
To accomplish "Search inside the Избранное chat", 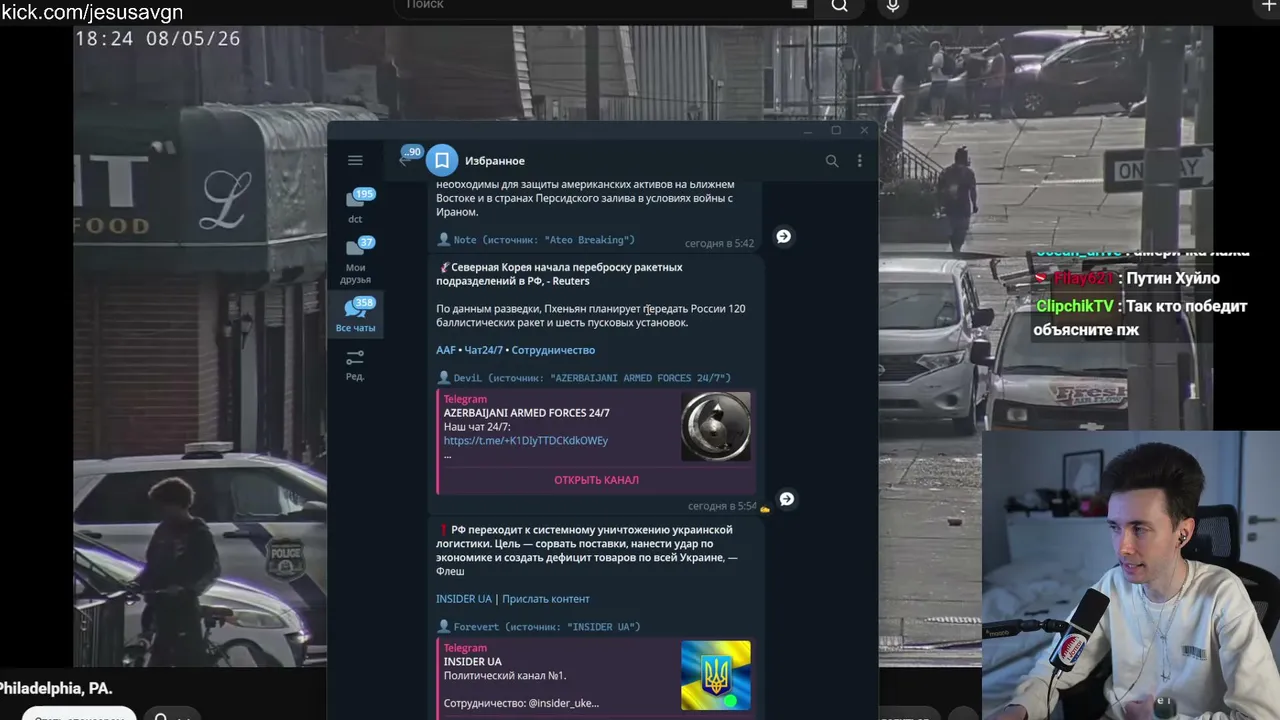I will (x=831, y=161).
